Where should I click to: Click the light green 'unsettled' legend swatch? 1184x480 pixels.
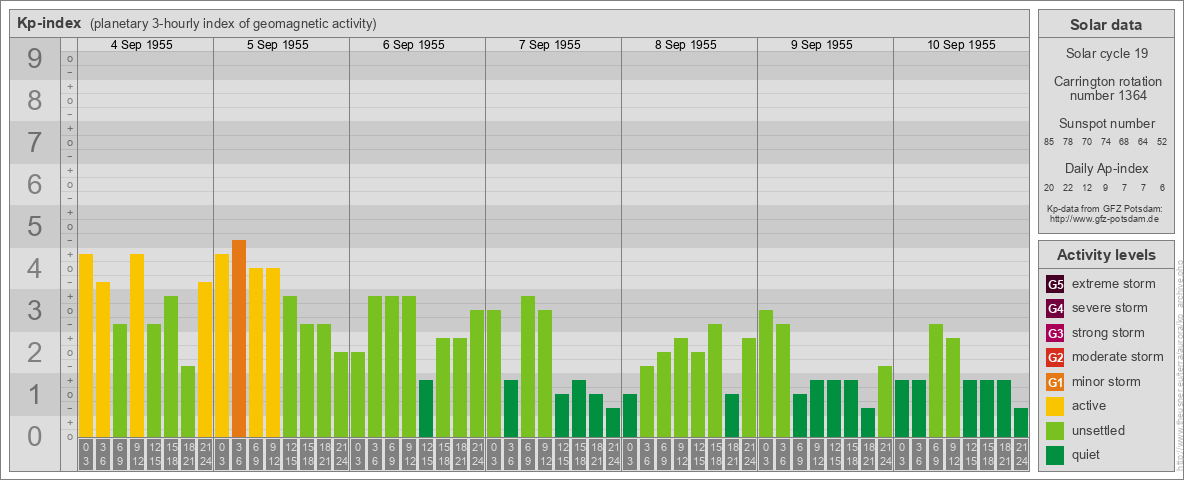tap(1055, 431)
